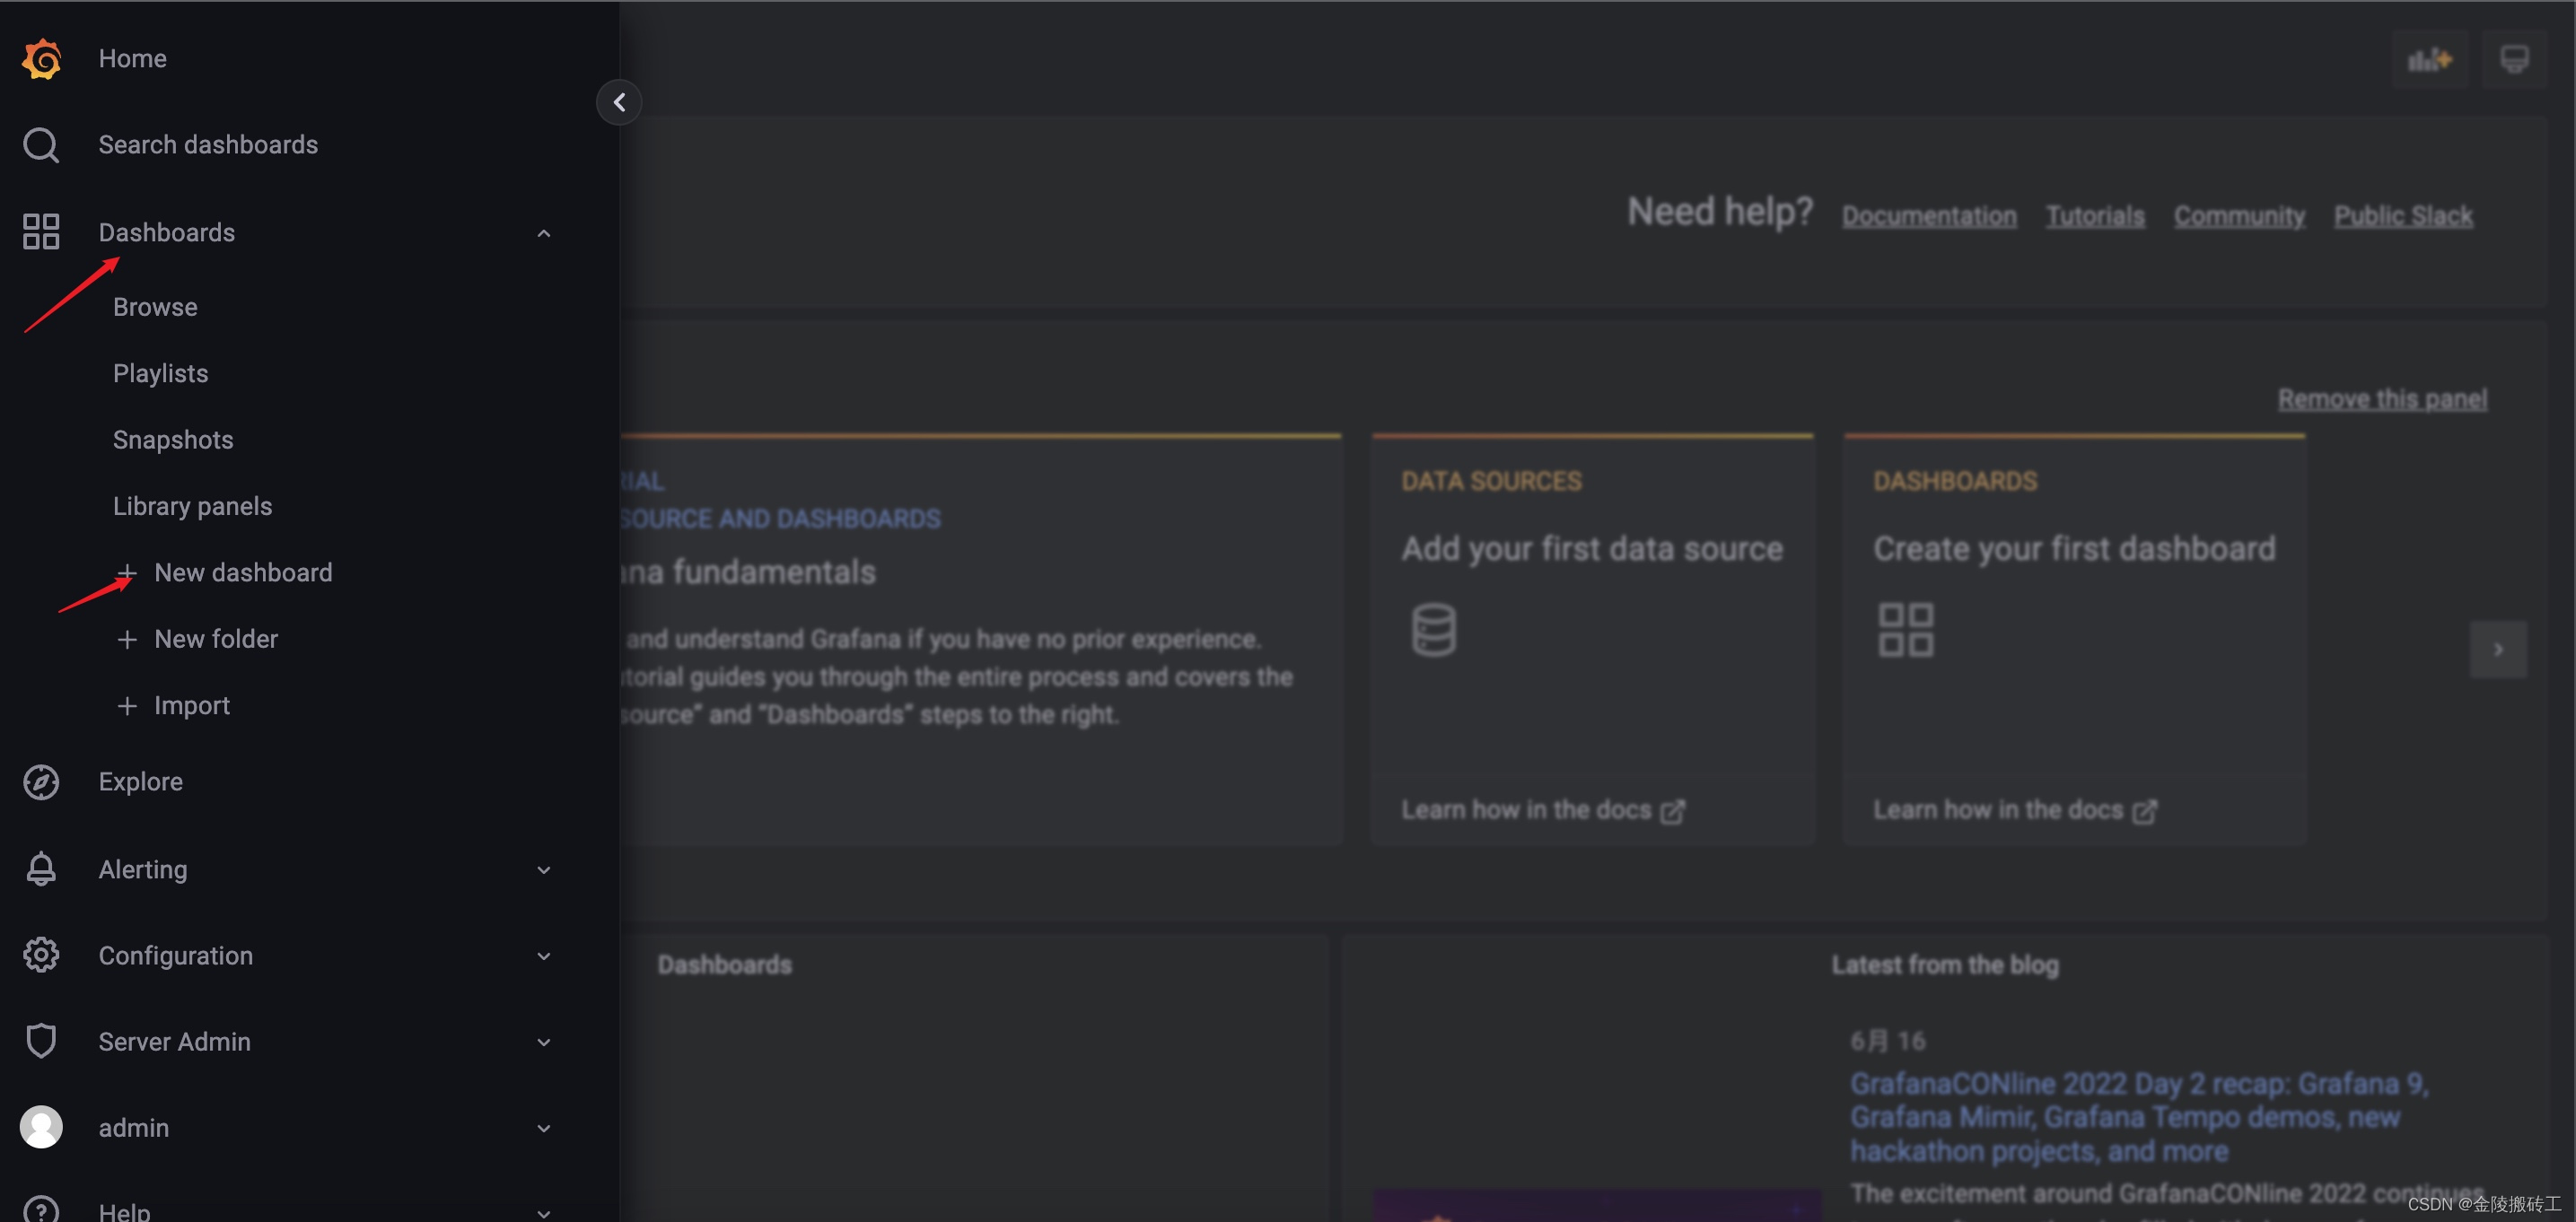Viewport: 2576px width, 1222px height.
Task: Click the Search dashboards magnifier icon
Action: [41, 145]
